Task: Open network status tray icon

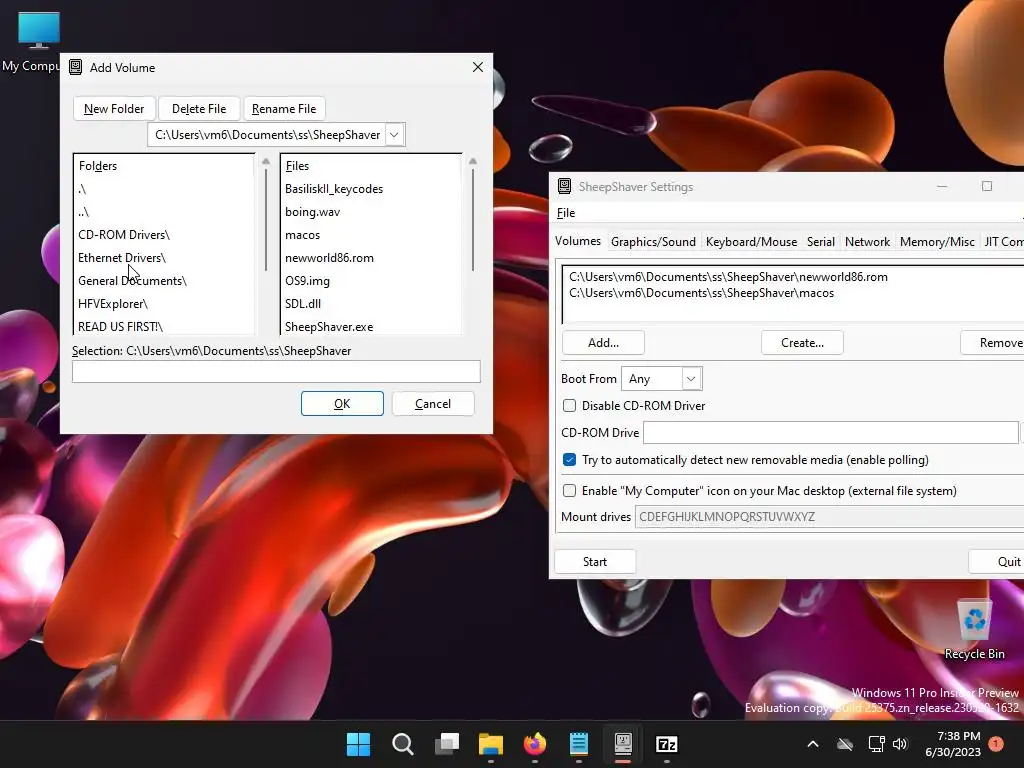Action: 876,744
